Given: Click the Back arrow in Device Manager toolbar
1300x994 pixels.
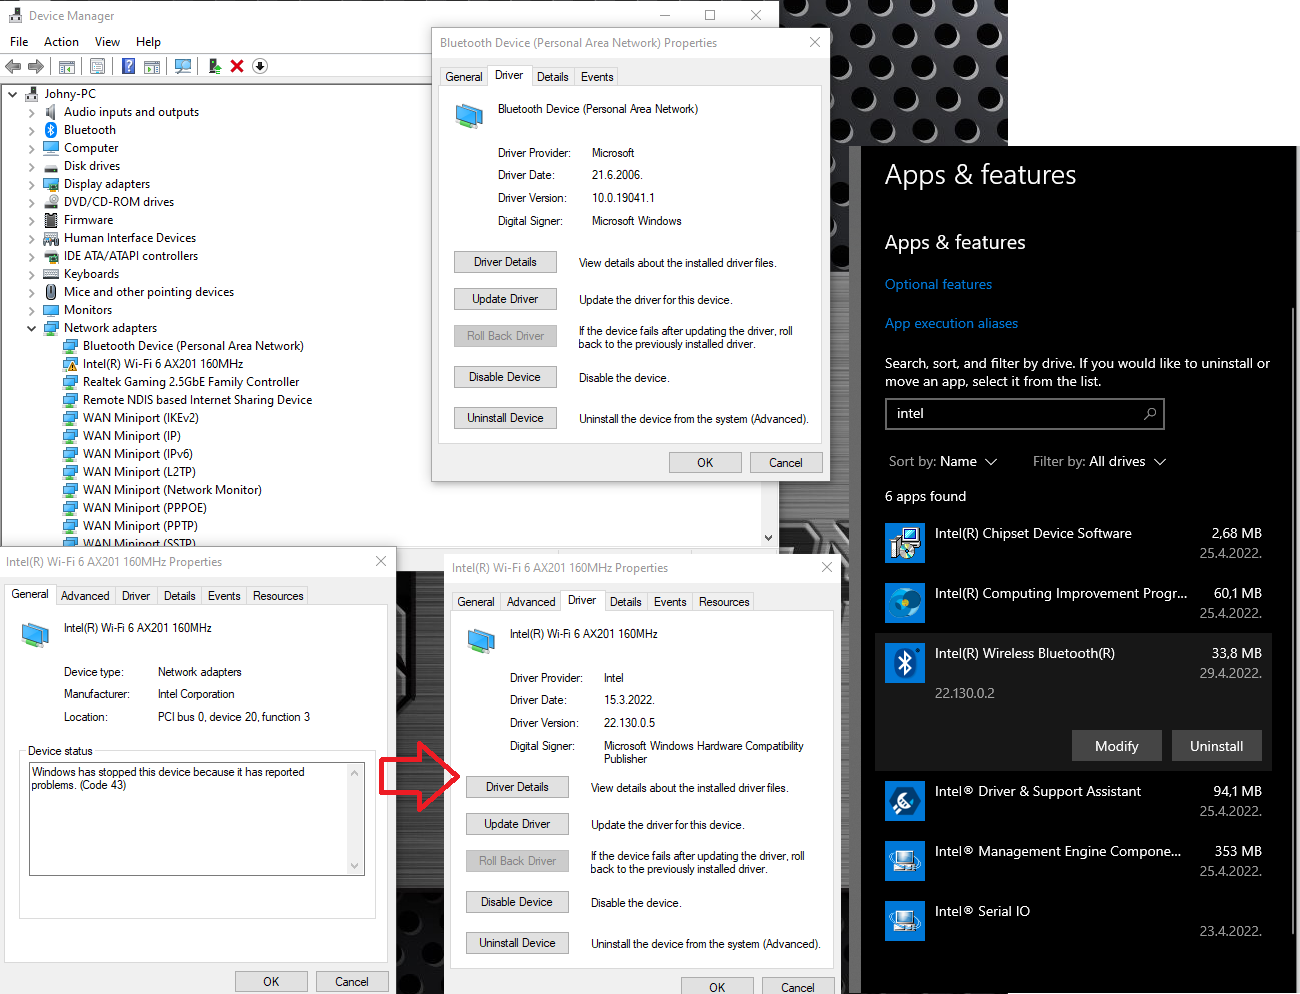Looking at the screenshot, I should click(x=13, y=67).
